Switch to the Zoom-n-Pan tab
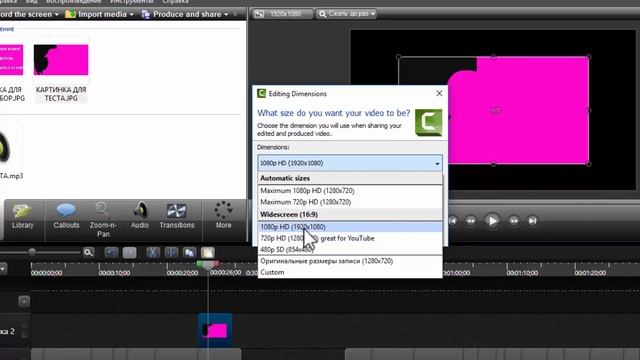 tap(103, 220)
